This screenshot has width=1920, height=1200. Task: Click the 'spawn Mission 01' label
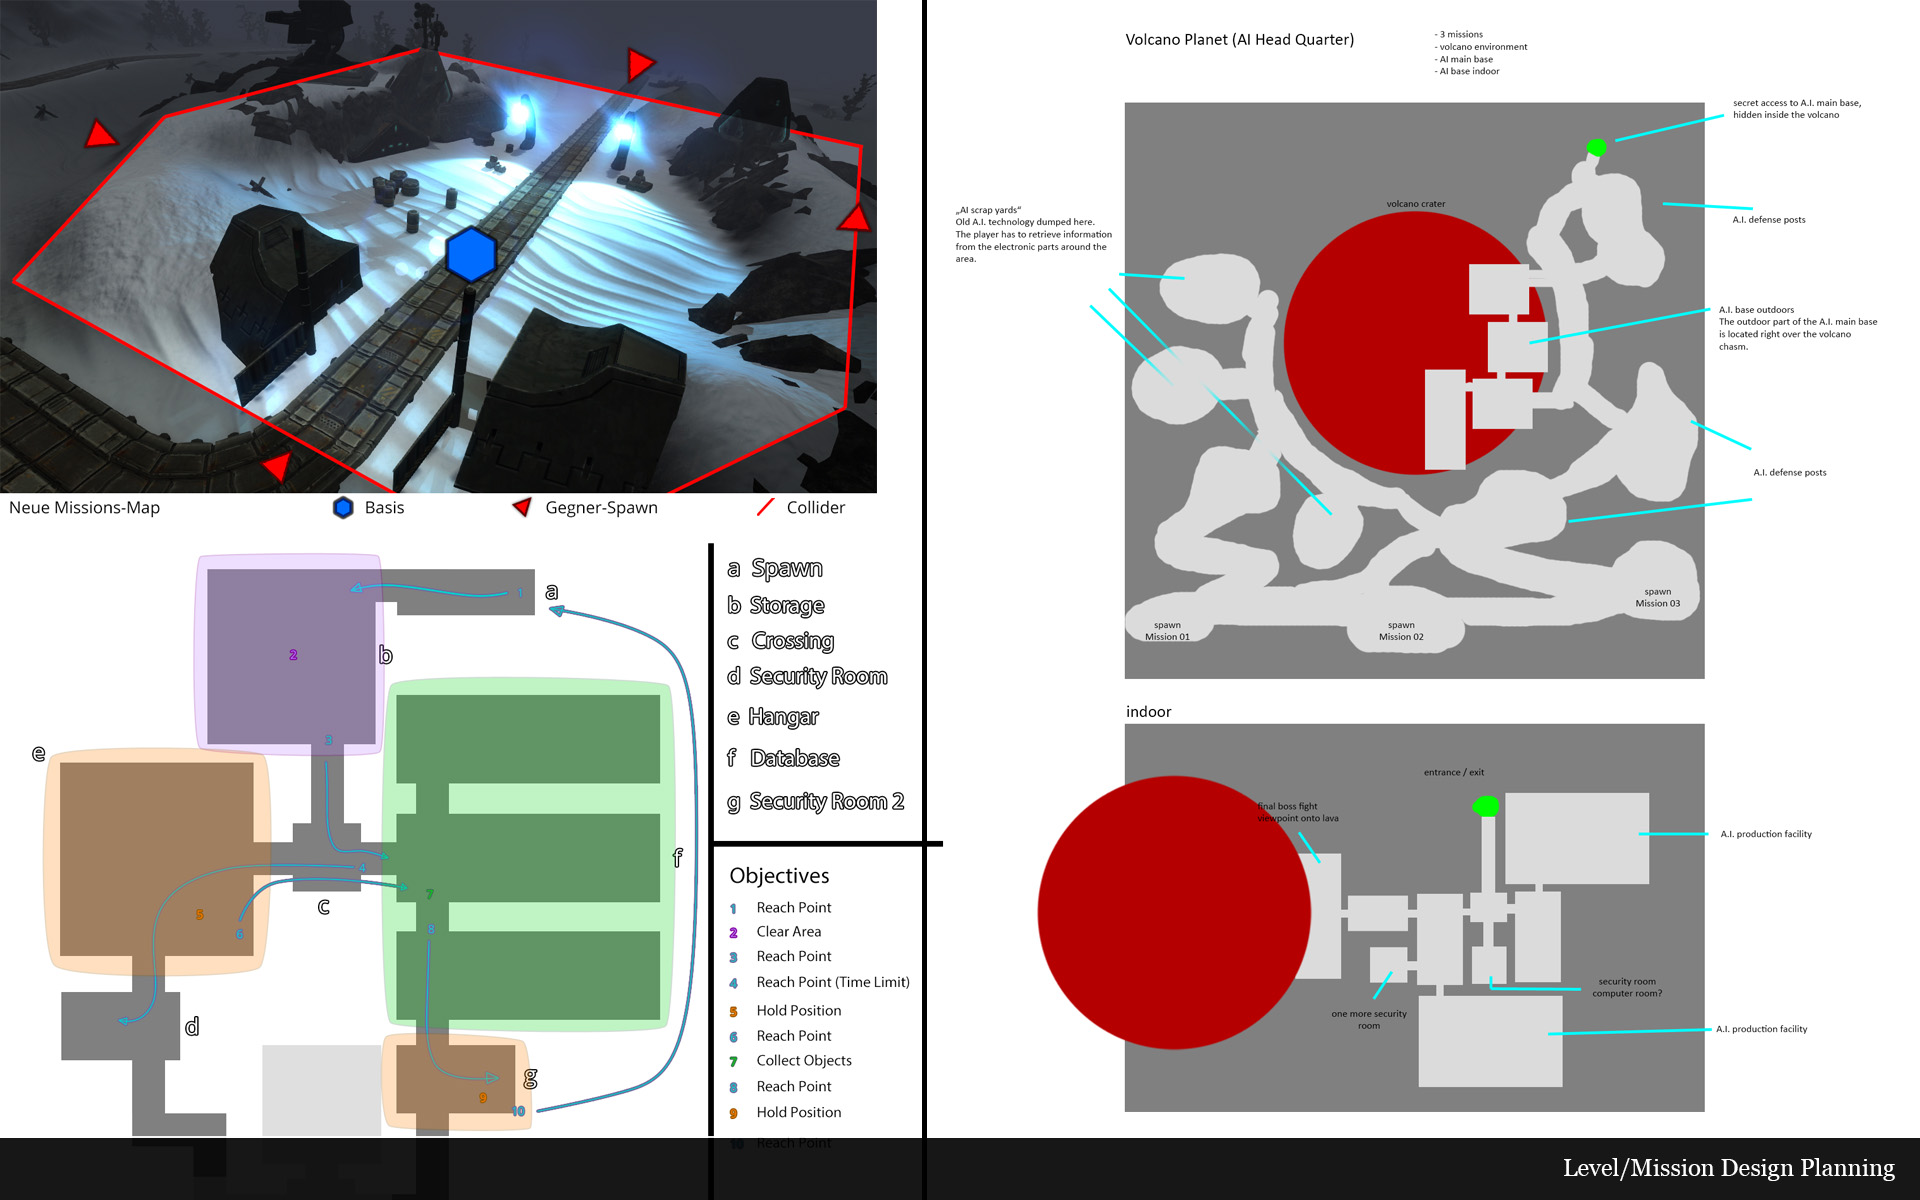[1167, 631]
